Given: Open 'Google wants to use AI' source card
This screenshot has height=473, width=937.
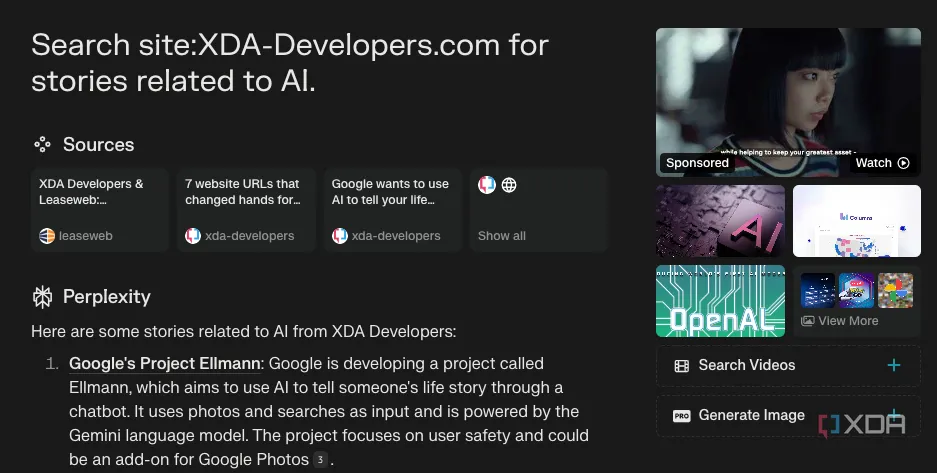Looking at the screenshot, I should point(393,209).
